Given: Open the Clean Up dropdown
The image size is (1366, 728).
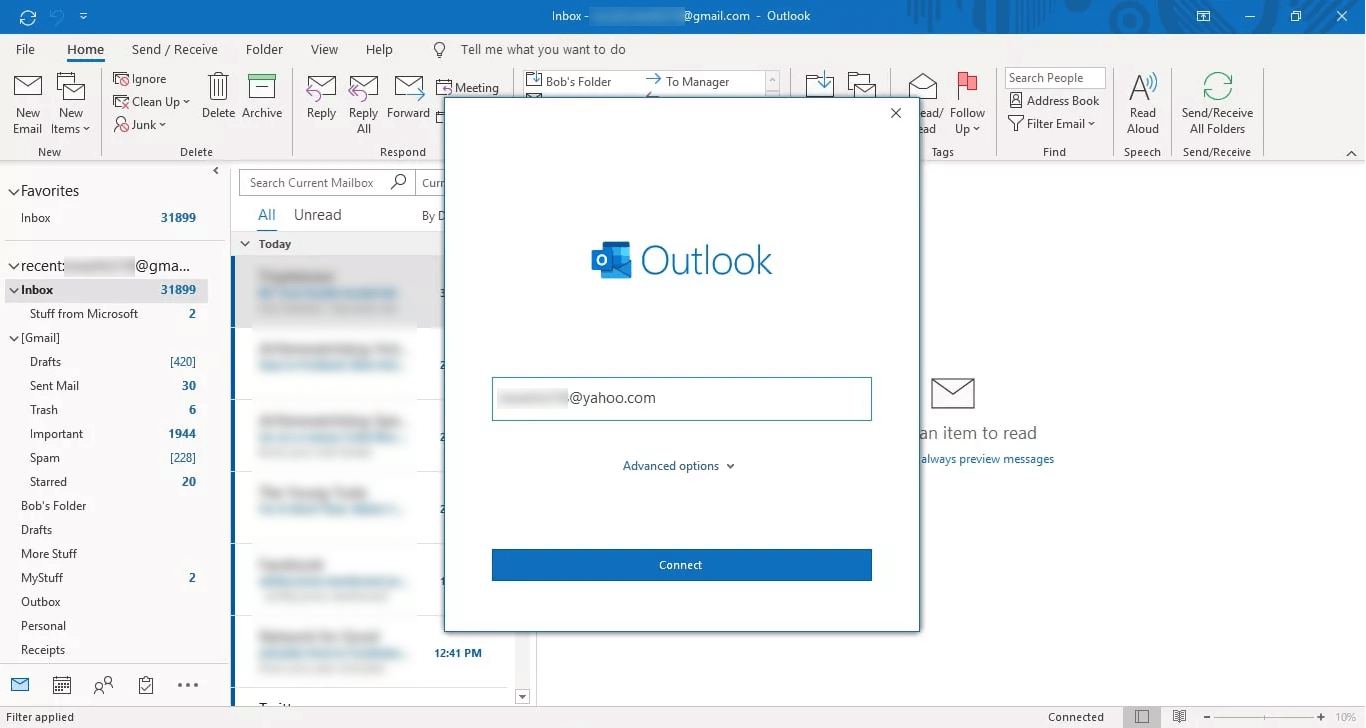Looking at the screenshot, I should (151, 102).
